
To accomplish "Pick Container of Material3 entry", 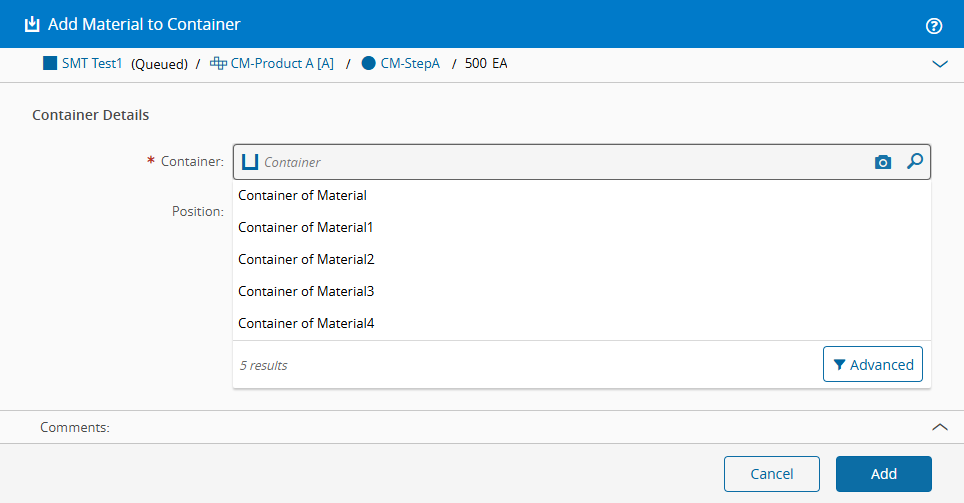I will [x=305, y=291].
